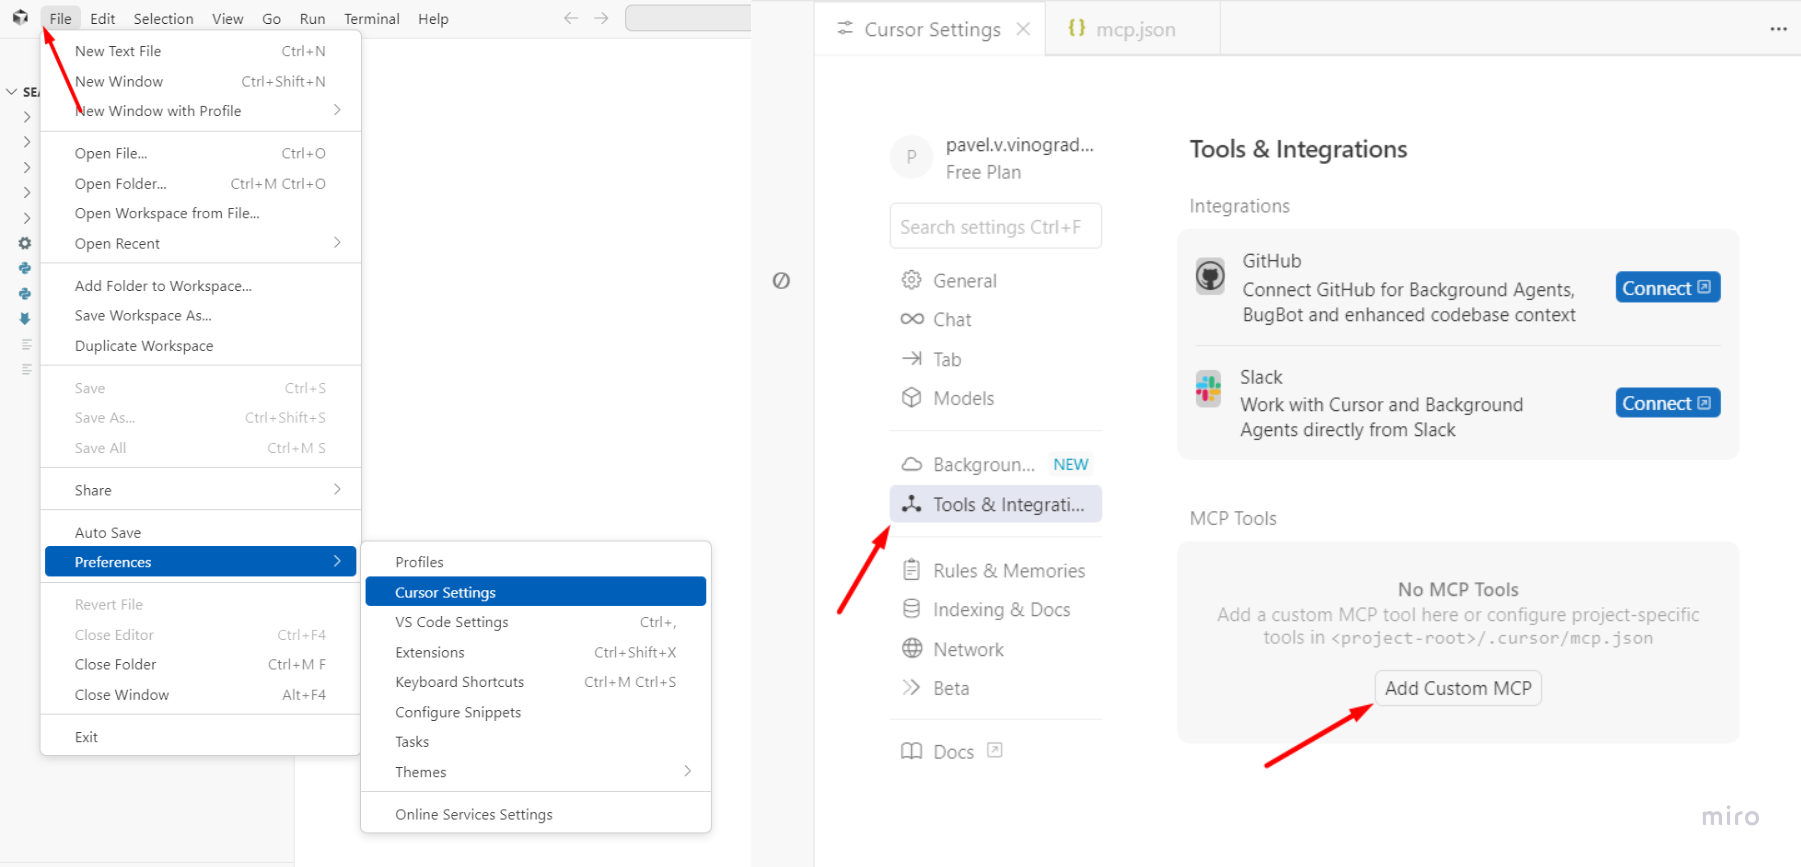This screenshot has width=1801, height=867.
Task: Open the Selection menu
Action: 163,18
